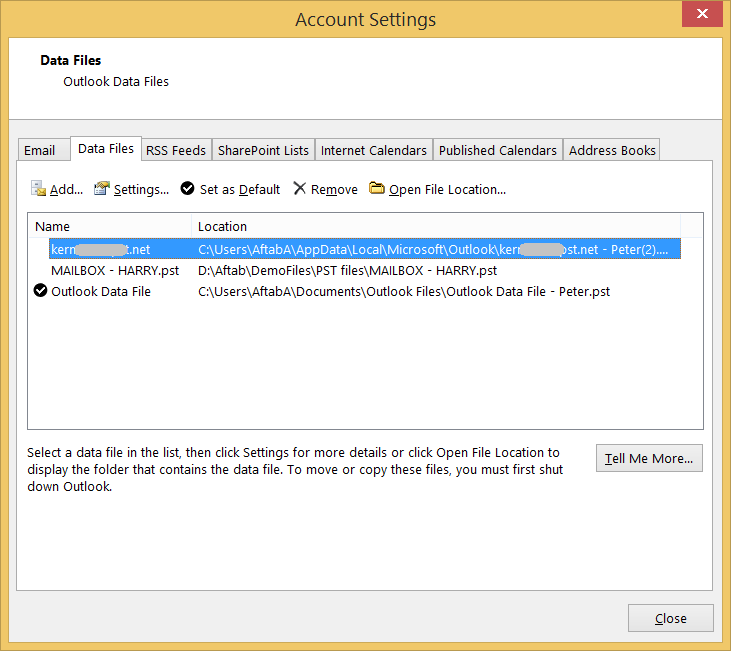Sort the list by the Name column header
The width and height of the screenshot is (731, 652).
[110, 226]
